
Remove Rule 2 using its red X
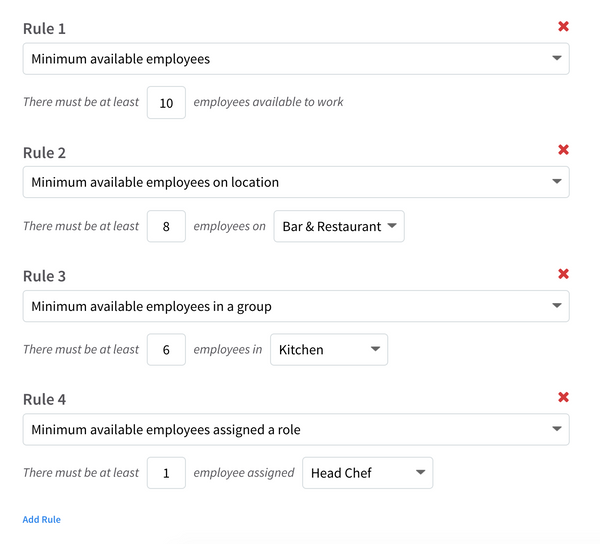(563, 150)
